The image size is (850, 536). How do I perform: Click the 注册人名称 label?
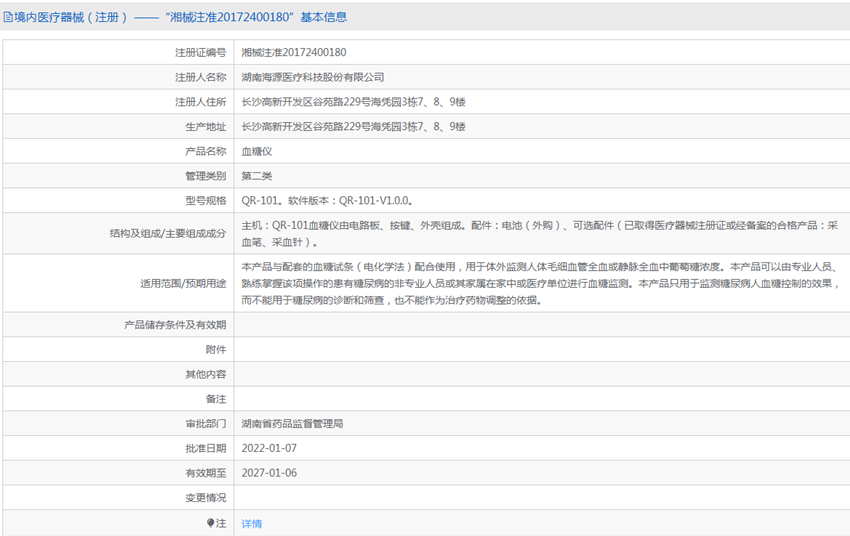(x=201, y=78)
